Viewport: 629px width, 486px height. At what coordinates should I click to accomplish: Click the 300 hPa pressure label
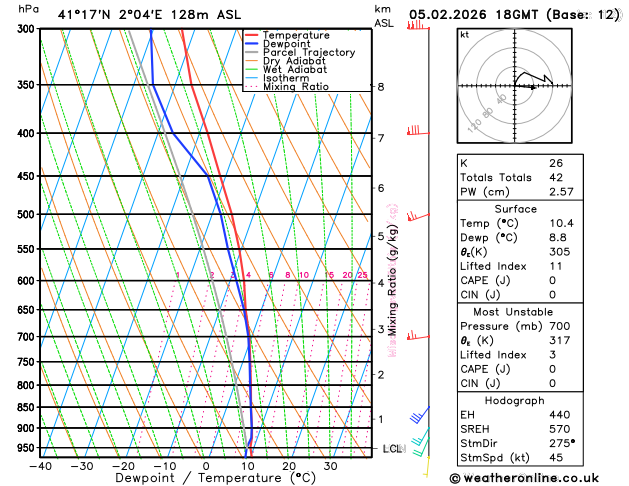(28, 29)
